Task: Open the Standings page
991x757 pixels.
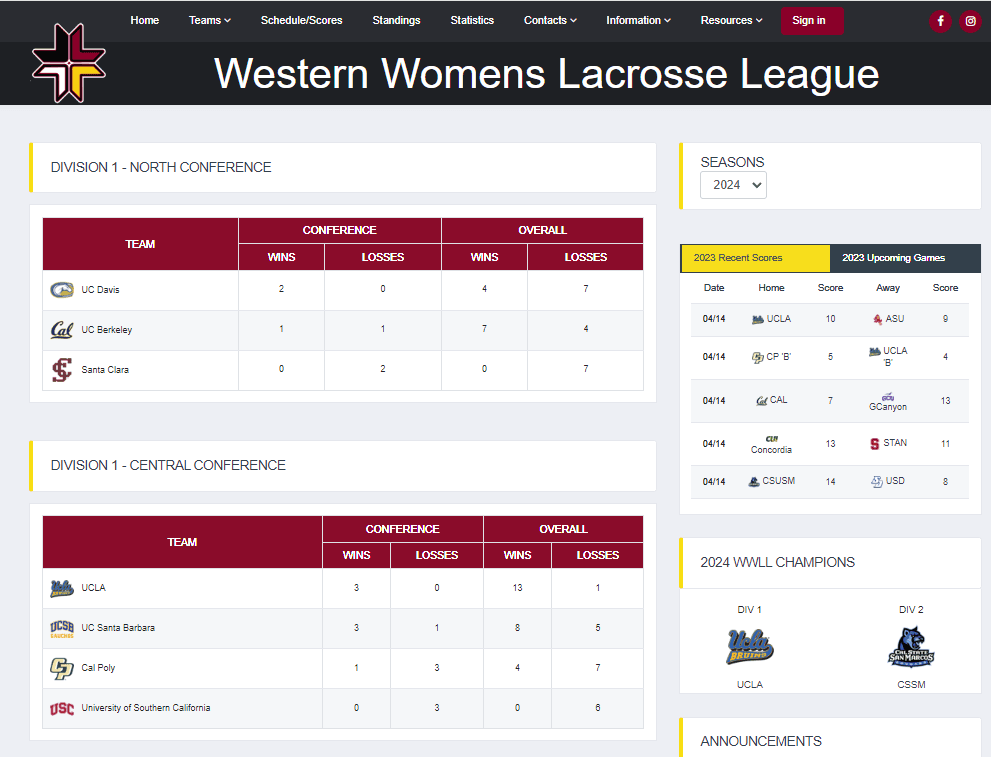Action: point(396,20)
